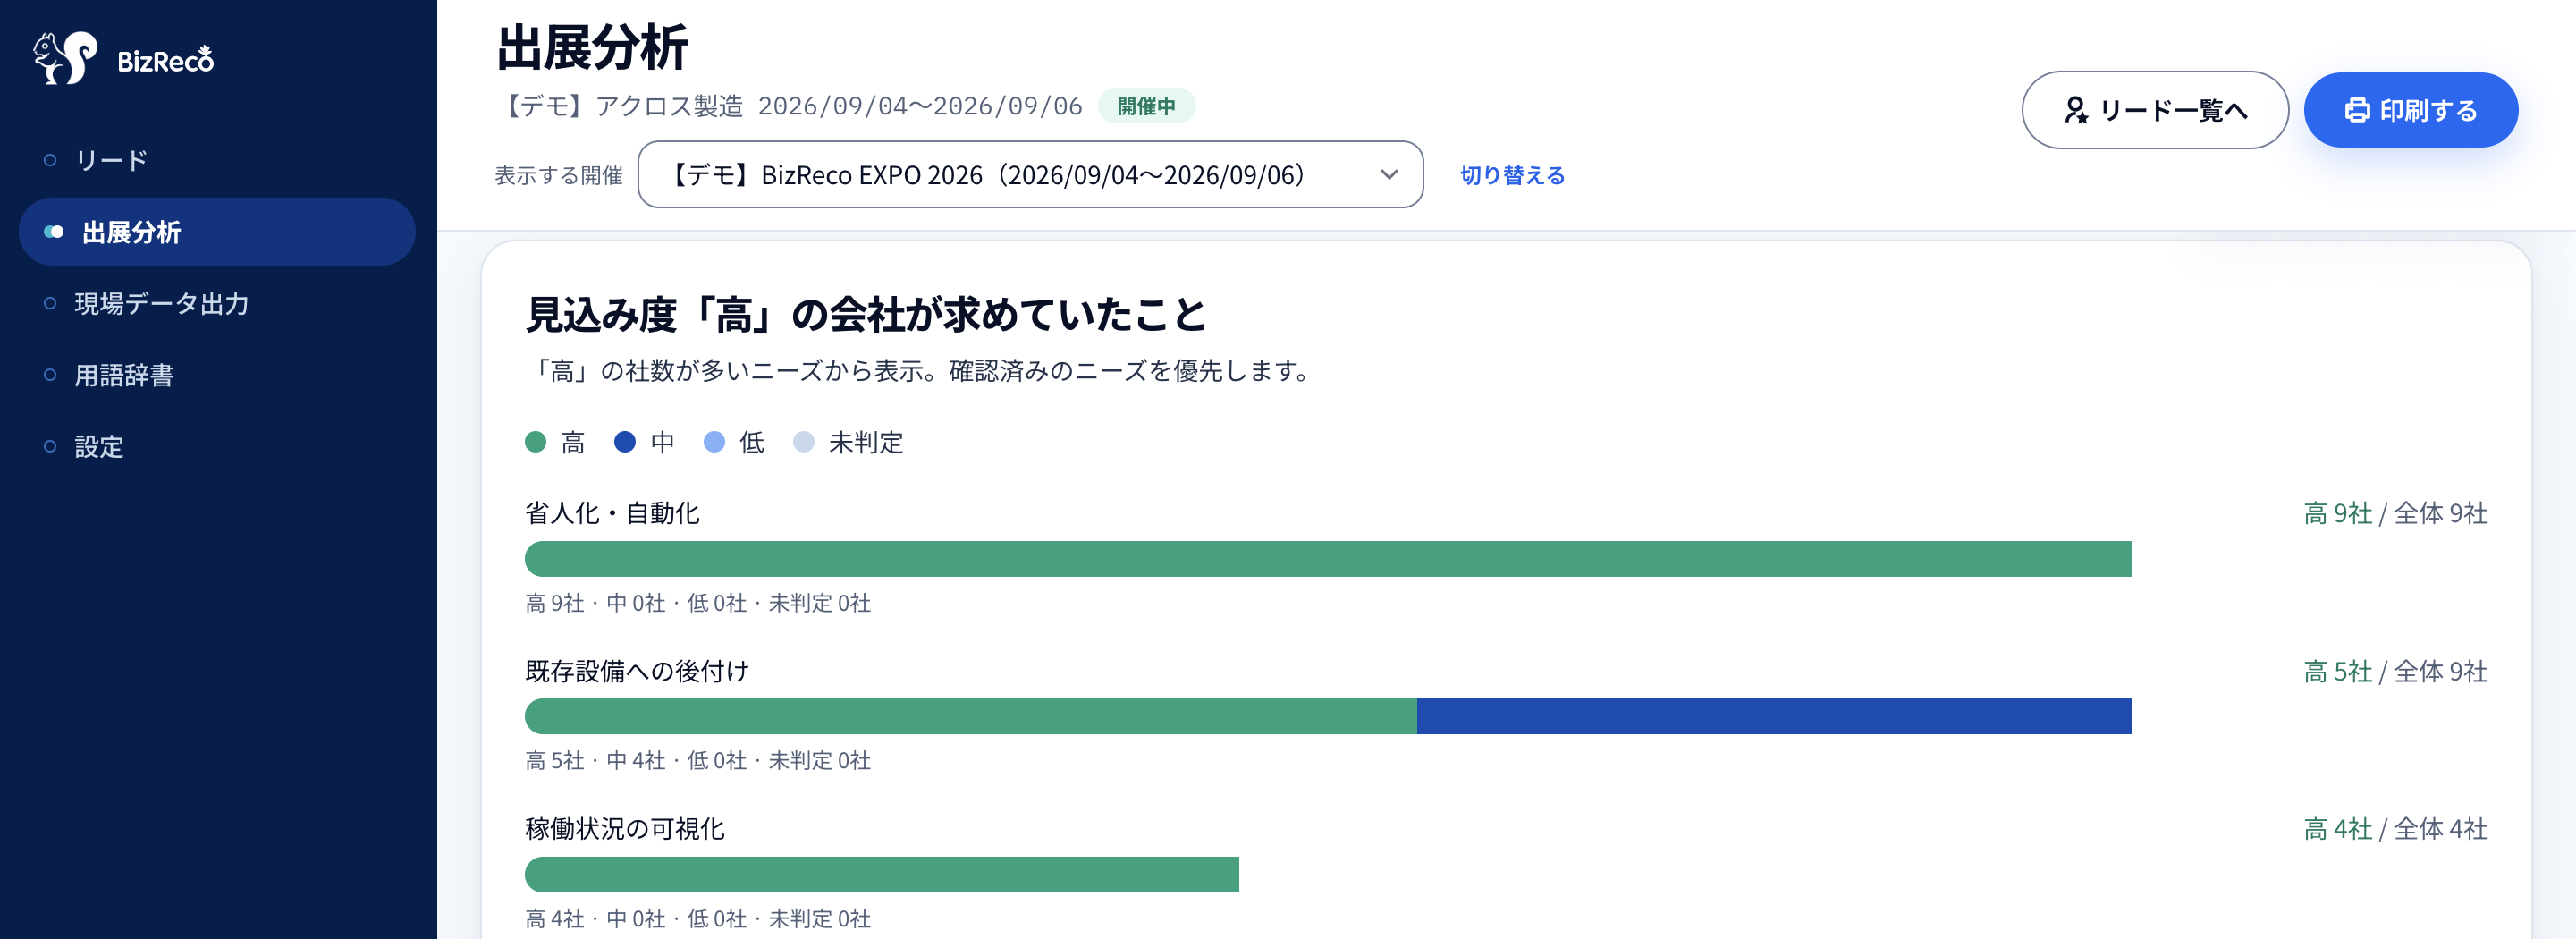Screen dimensions: 2576x939
Task: Click the 既存設備への後付け label
Action: coord(637,671)
